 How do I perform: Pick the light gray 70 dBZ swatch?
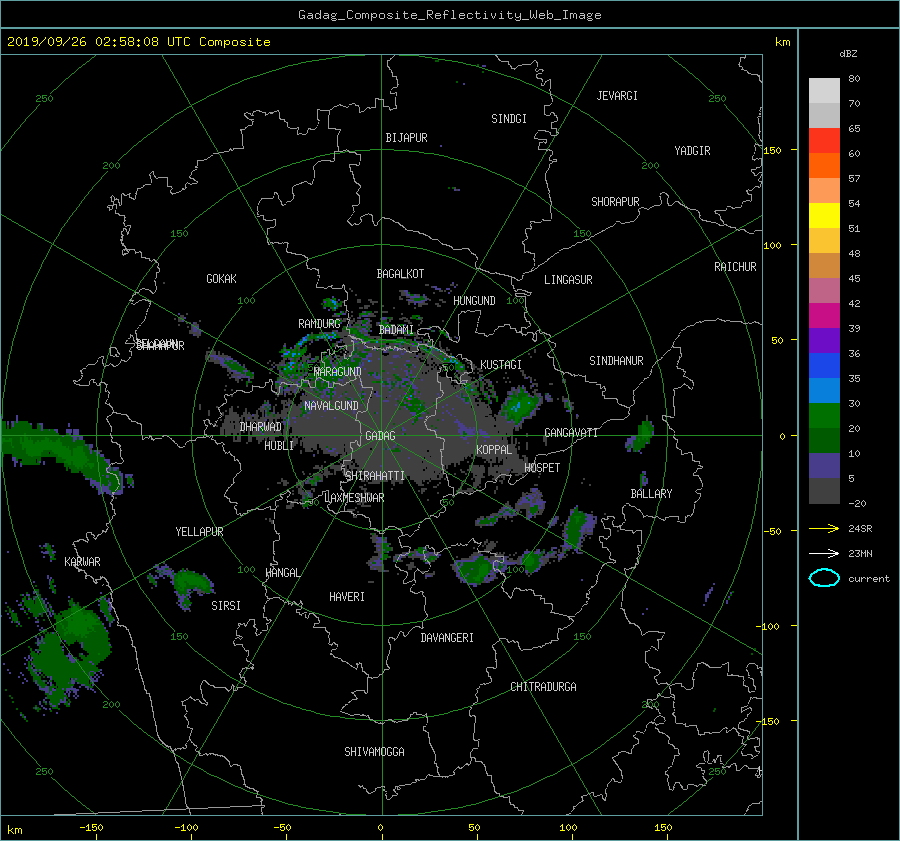(824, 91)
